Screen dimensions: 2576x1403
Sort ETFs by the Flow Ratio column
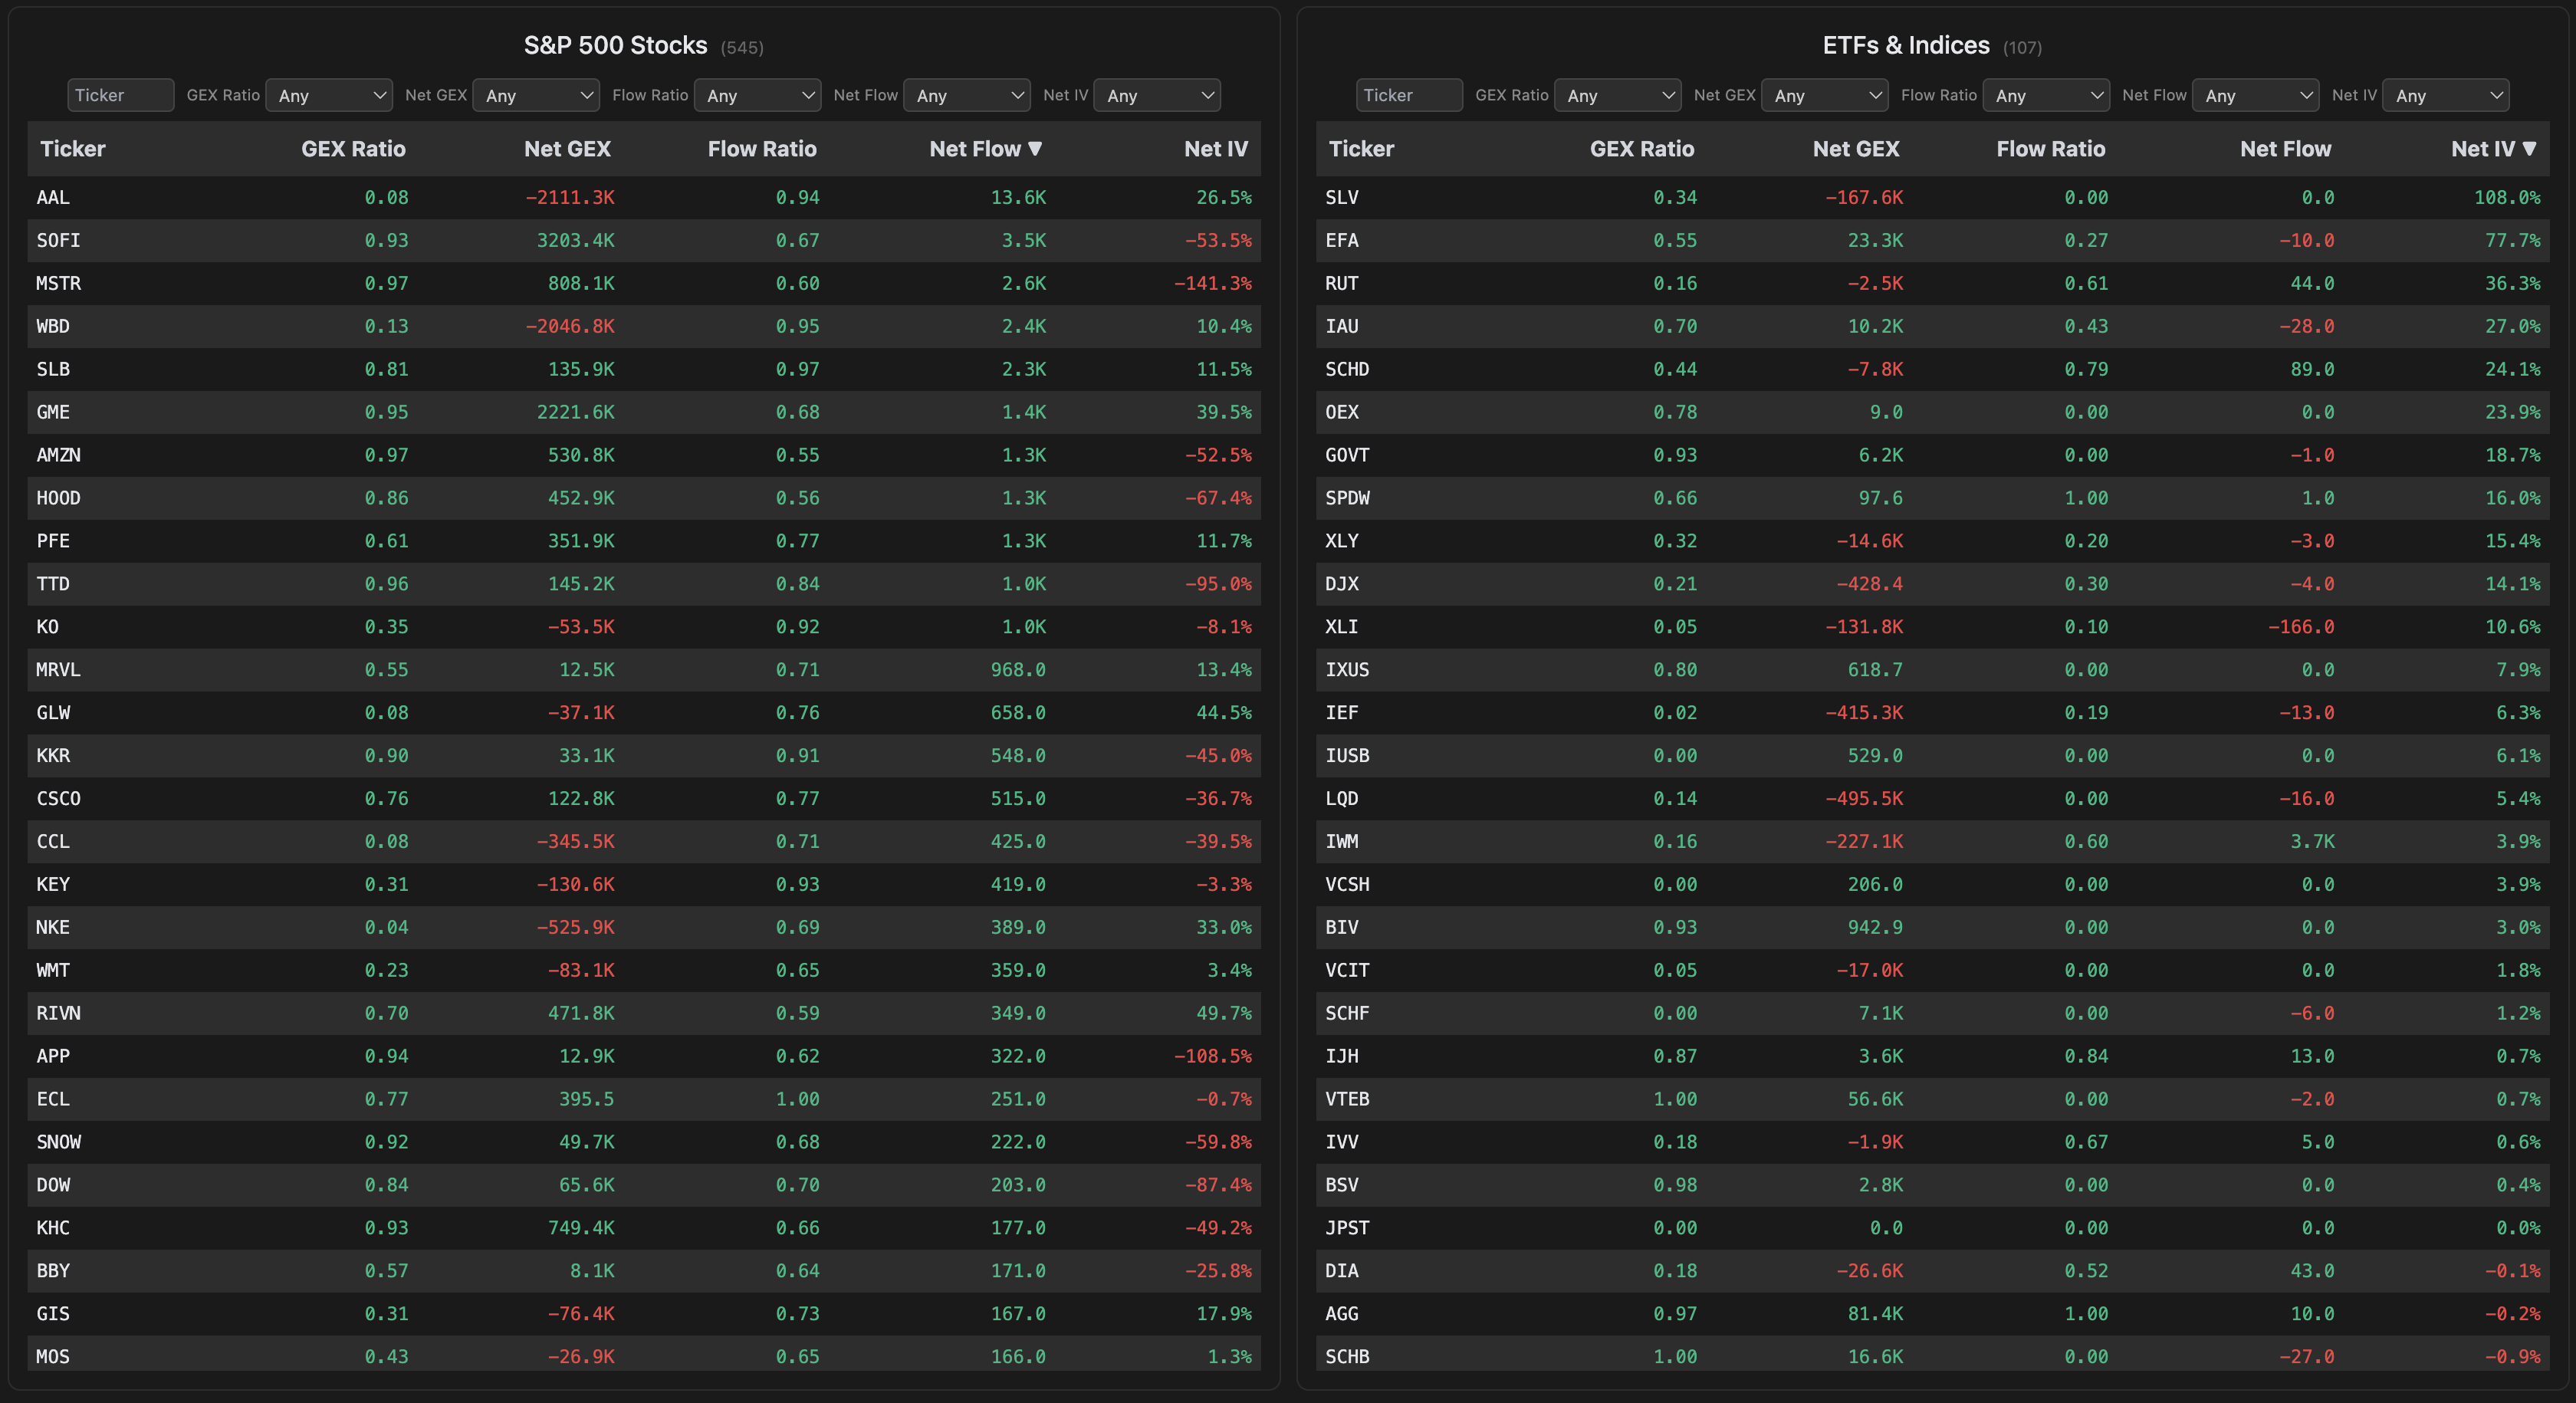click(2050, 148)
